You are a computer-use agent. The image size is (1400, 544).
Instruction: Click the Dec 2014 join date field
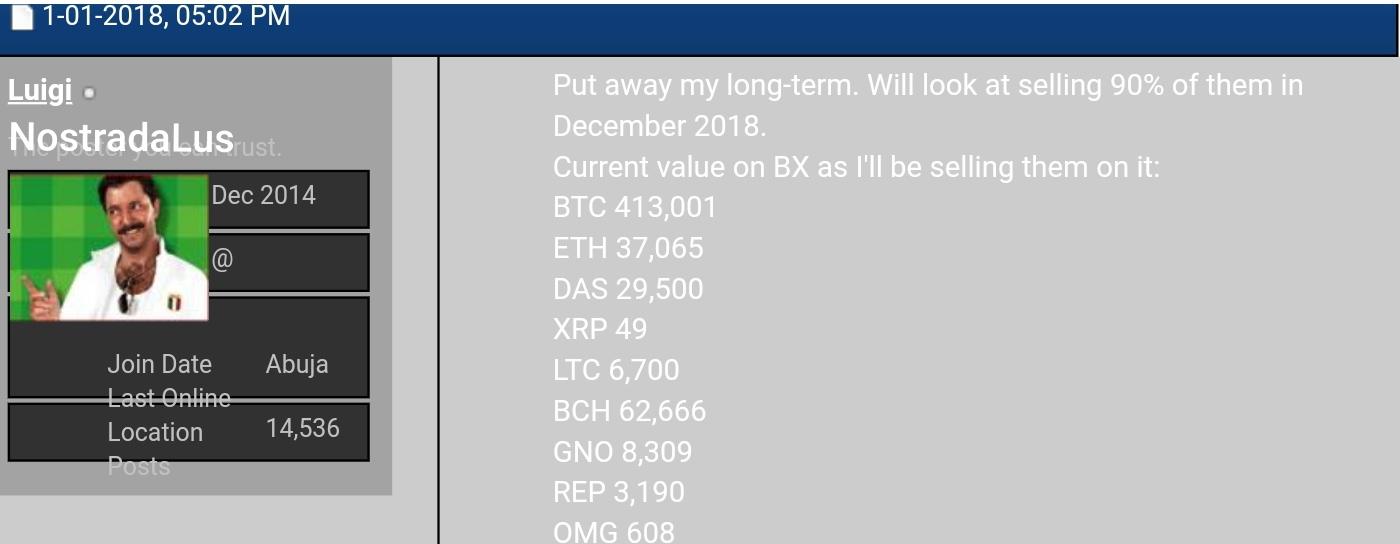(x=264, y=195)
